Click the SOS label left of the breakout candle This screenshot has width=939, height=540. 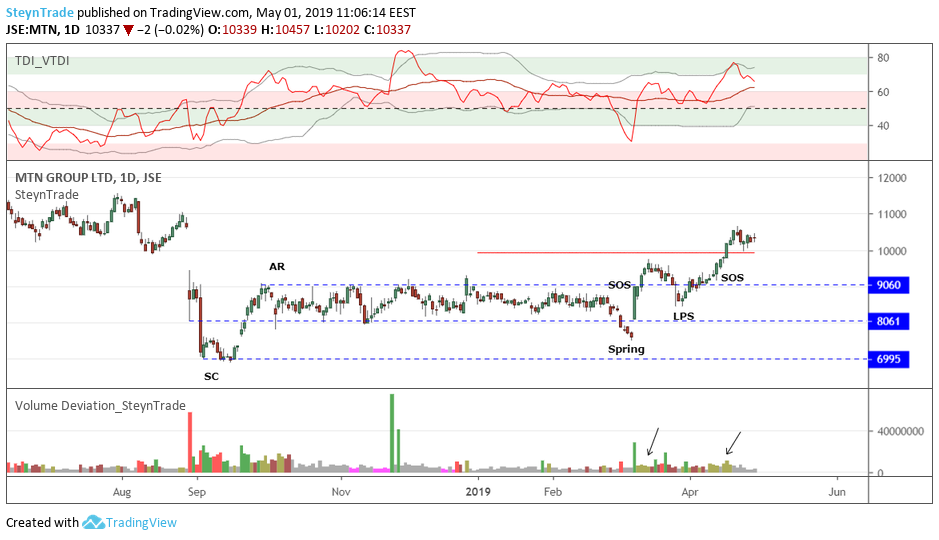click(x=619, y=285)
